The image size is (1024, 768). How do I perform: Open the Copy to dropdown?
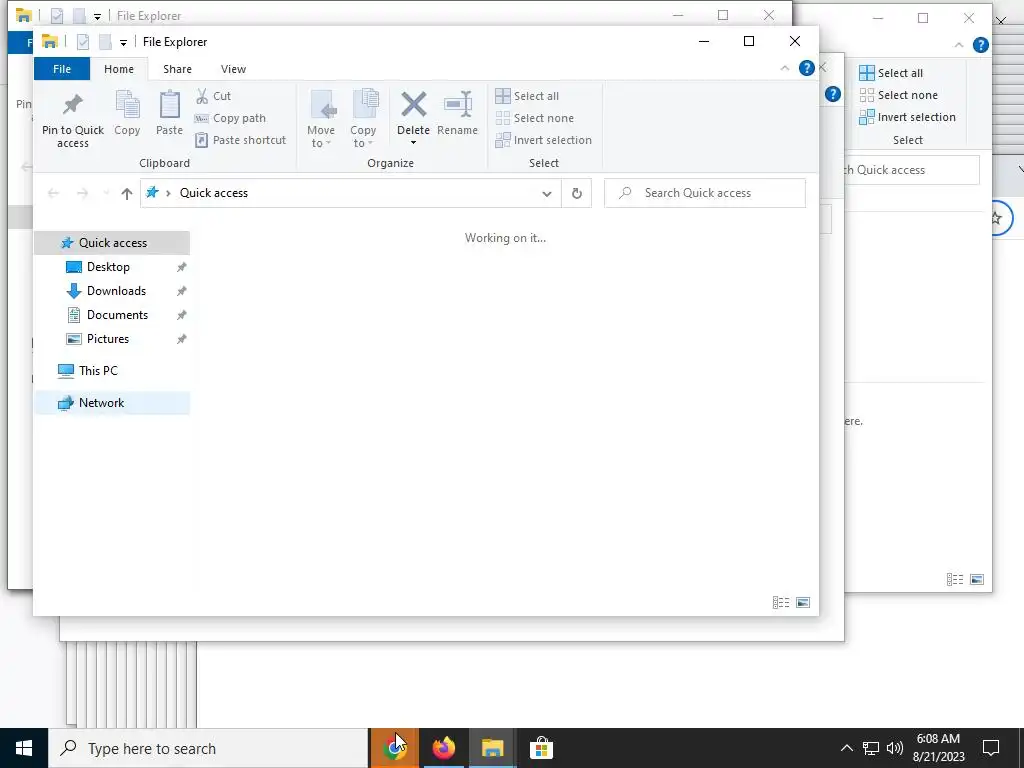coord(363,120)
